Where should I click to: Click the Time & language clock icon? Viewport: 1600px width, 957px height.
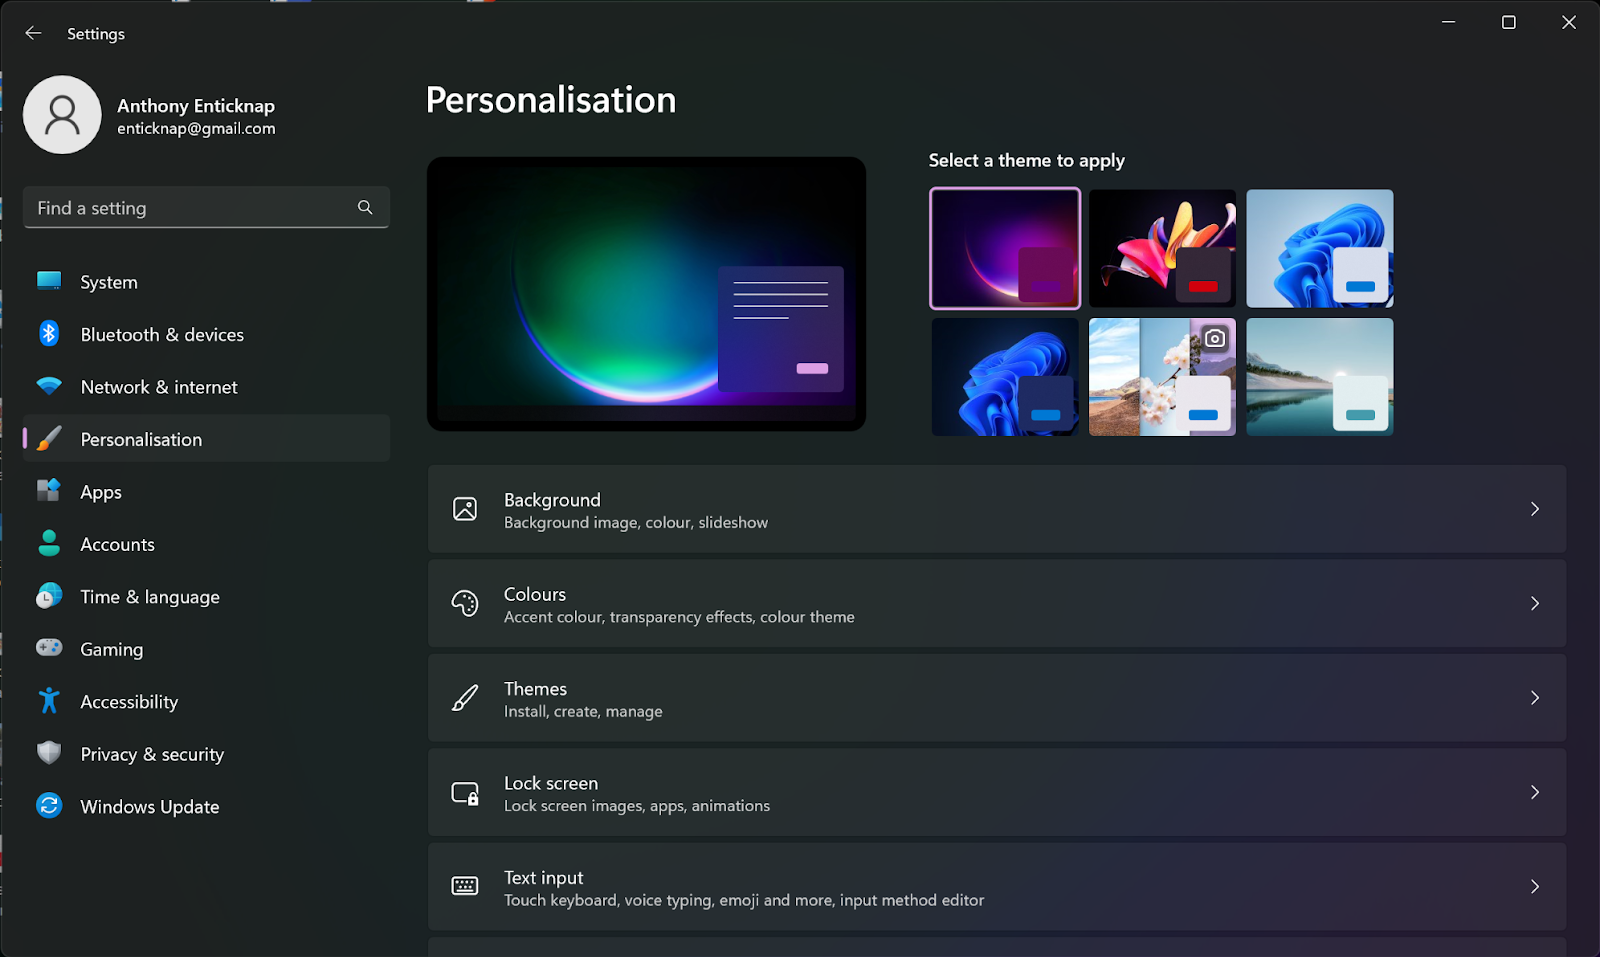click(x=49, y=596)
